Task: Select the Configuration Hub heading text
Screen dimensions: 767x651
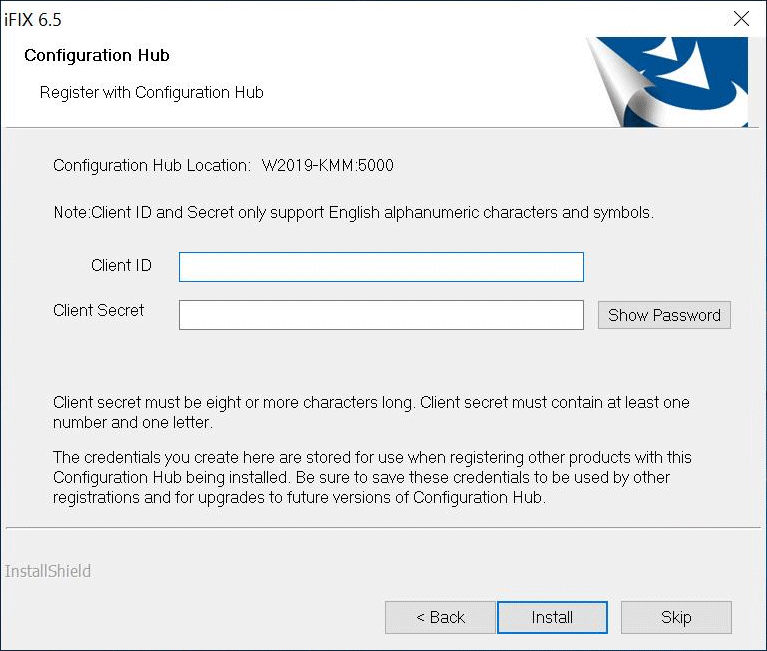Action: (x=97, y=55)
